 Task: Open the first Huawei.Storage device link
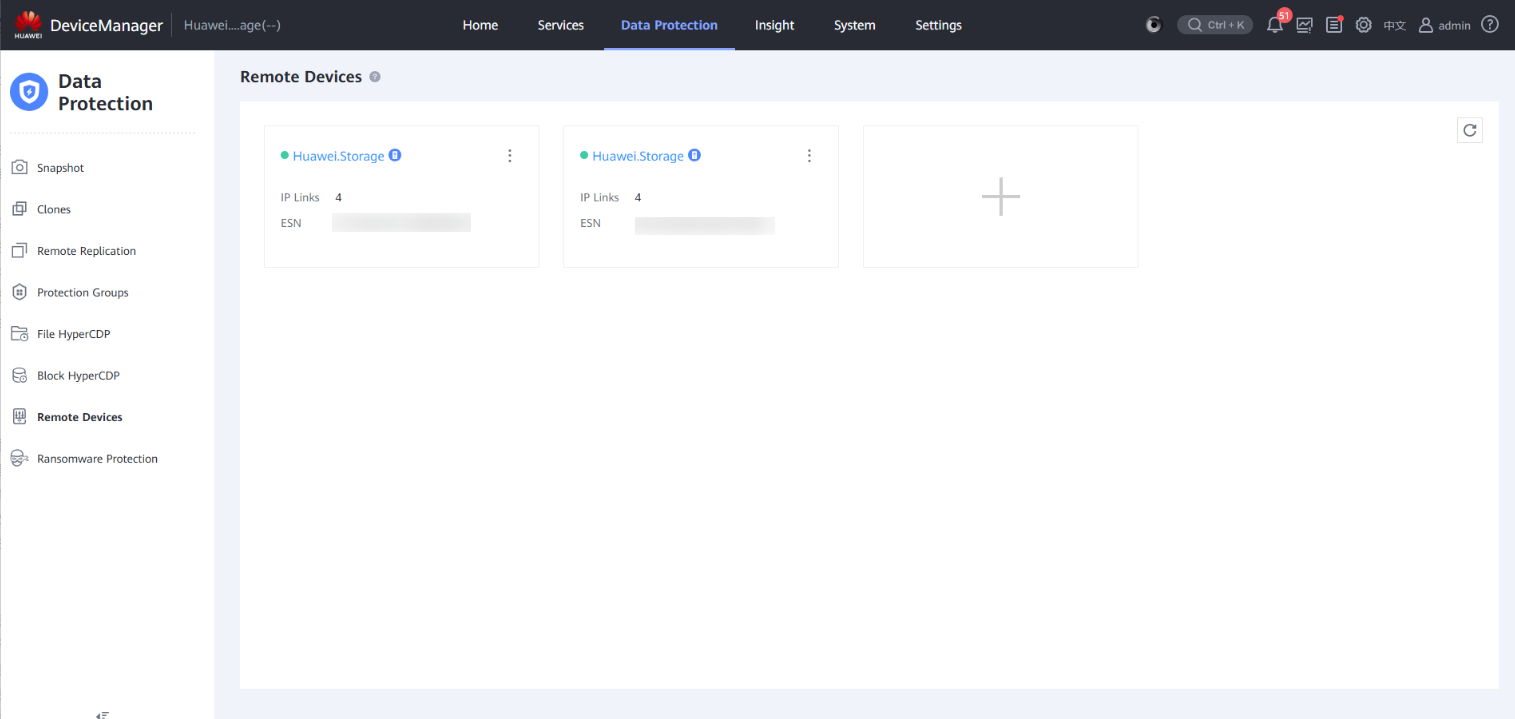click(x=338, y=156)
